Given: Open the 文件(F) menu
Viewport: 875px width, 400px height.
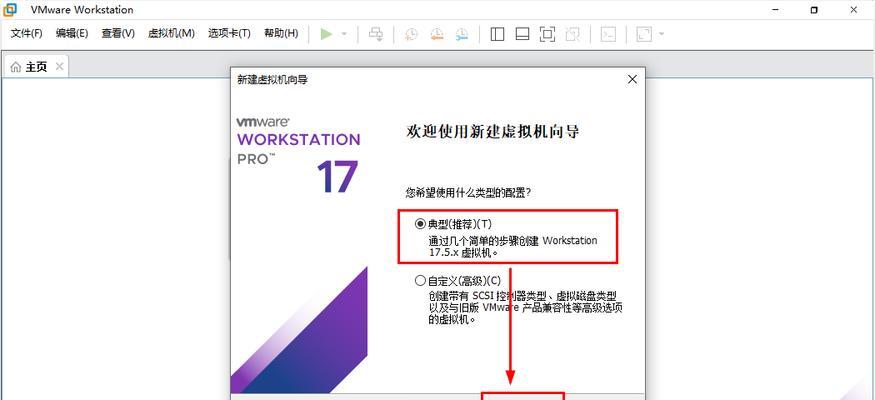Looking at the screenshot, I should click(27, 33).
